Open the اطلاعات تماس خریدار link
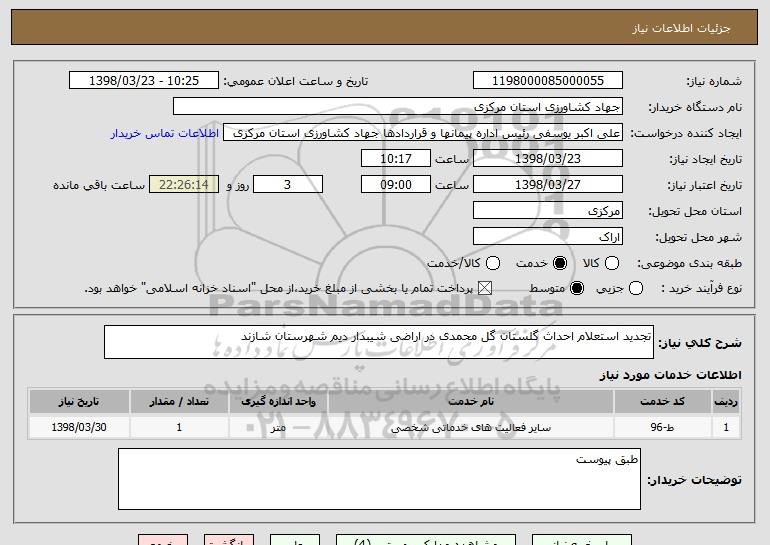770x545 pixels. tap(165, 133)
